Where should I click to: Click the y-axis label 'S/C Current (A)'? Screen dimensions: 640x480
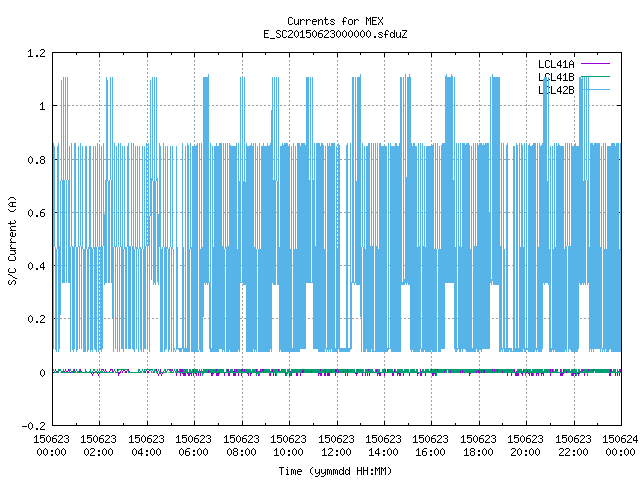[x=12, y=241]
